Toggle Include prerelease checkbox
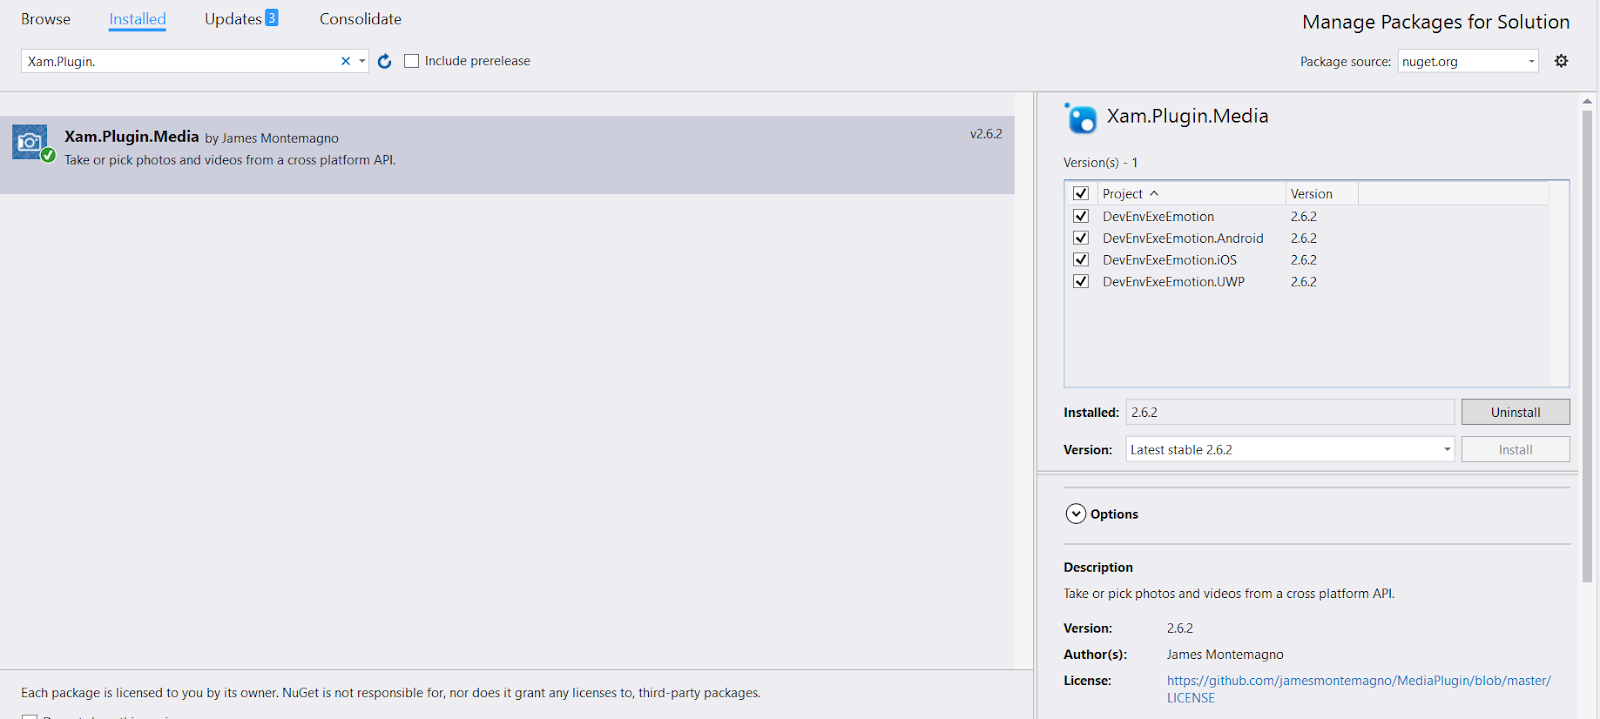 coord(411,61)
